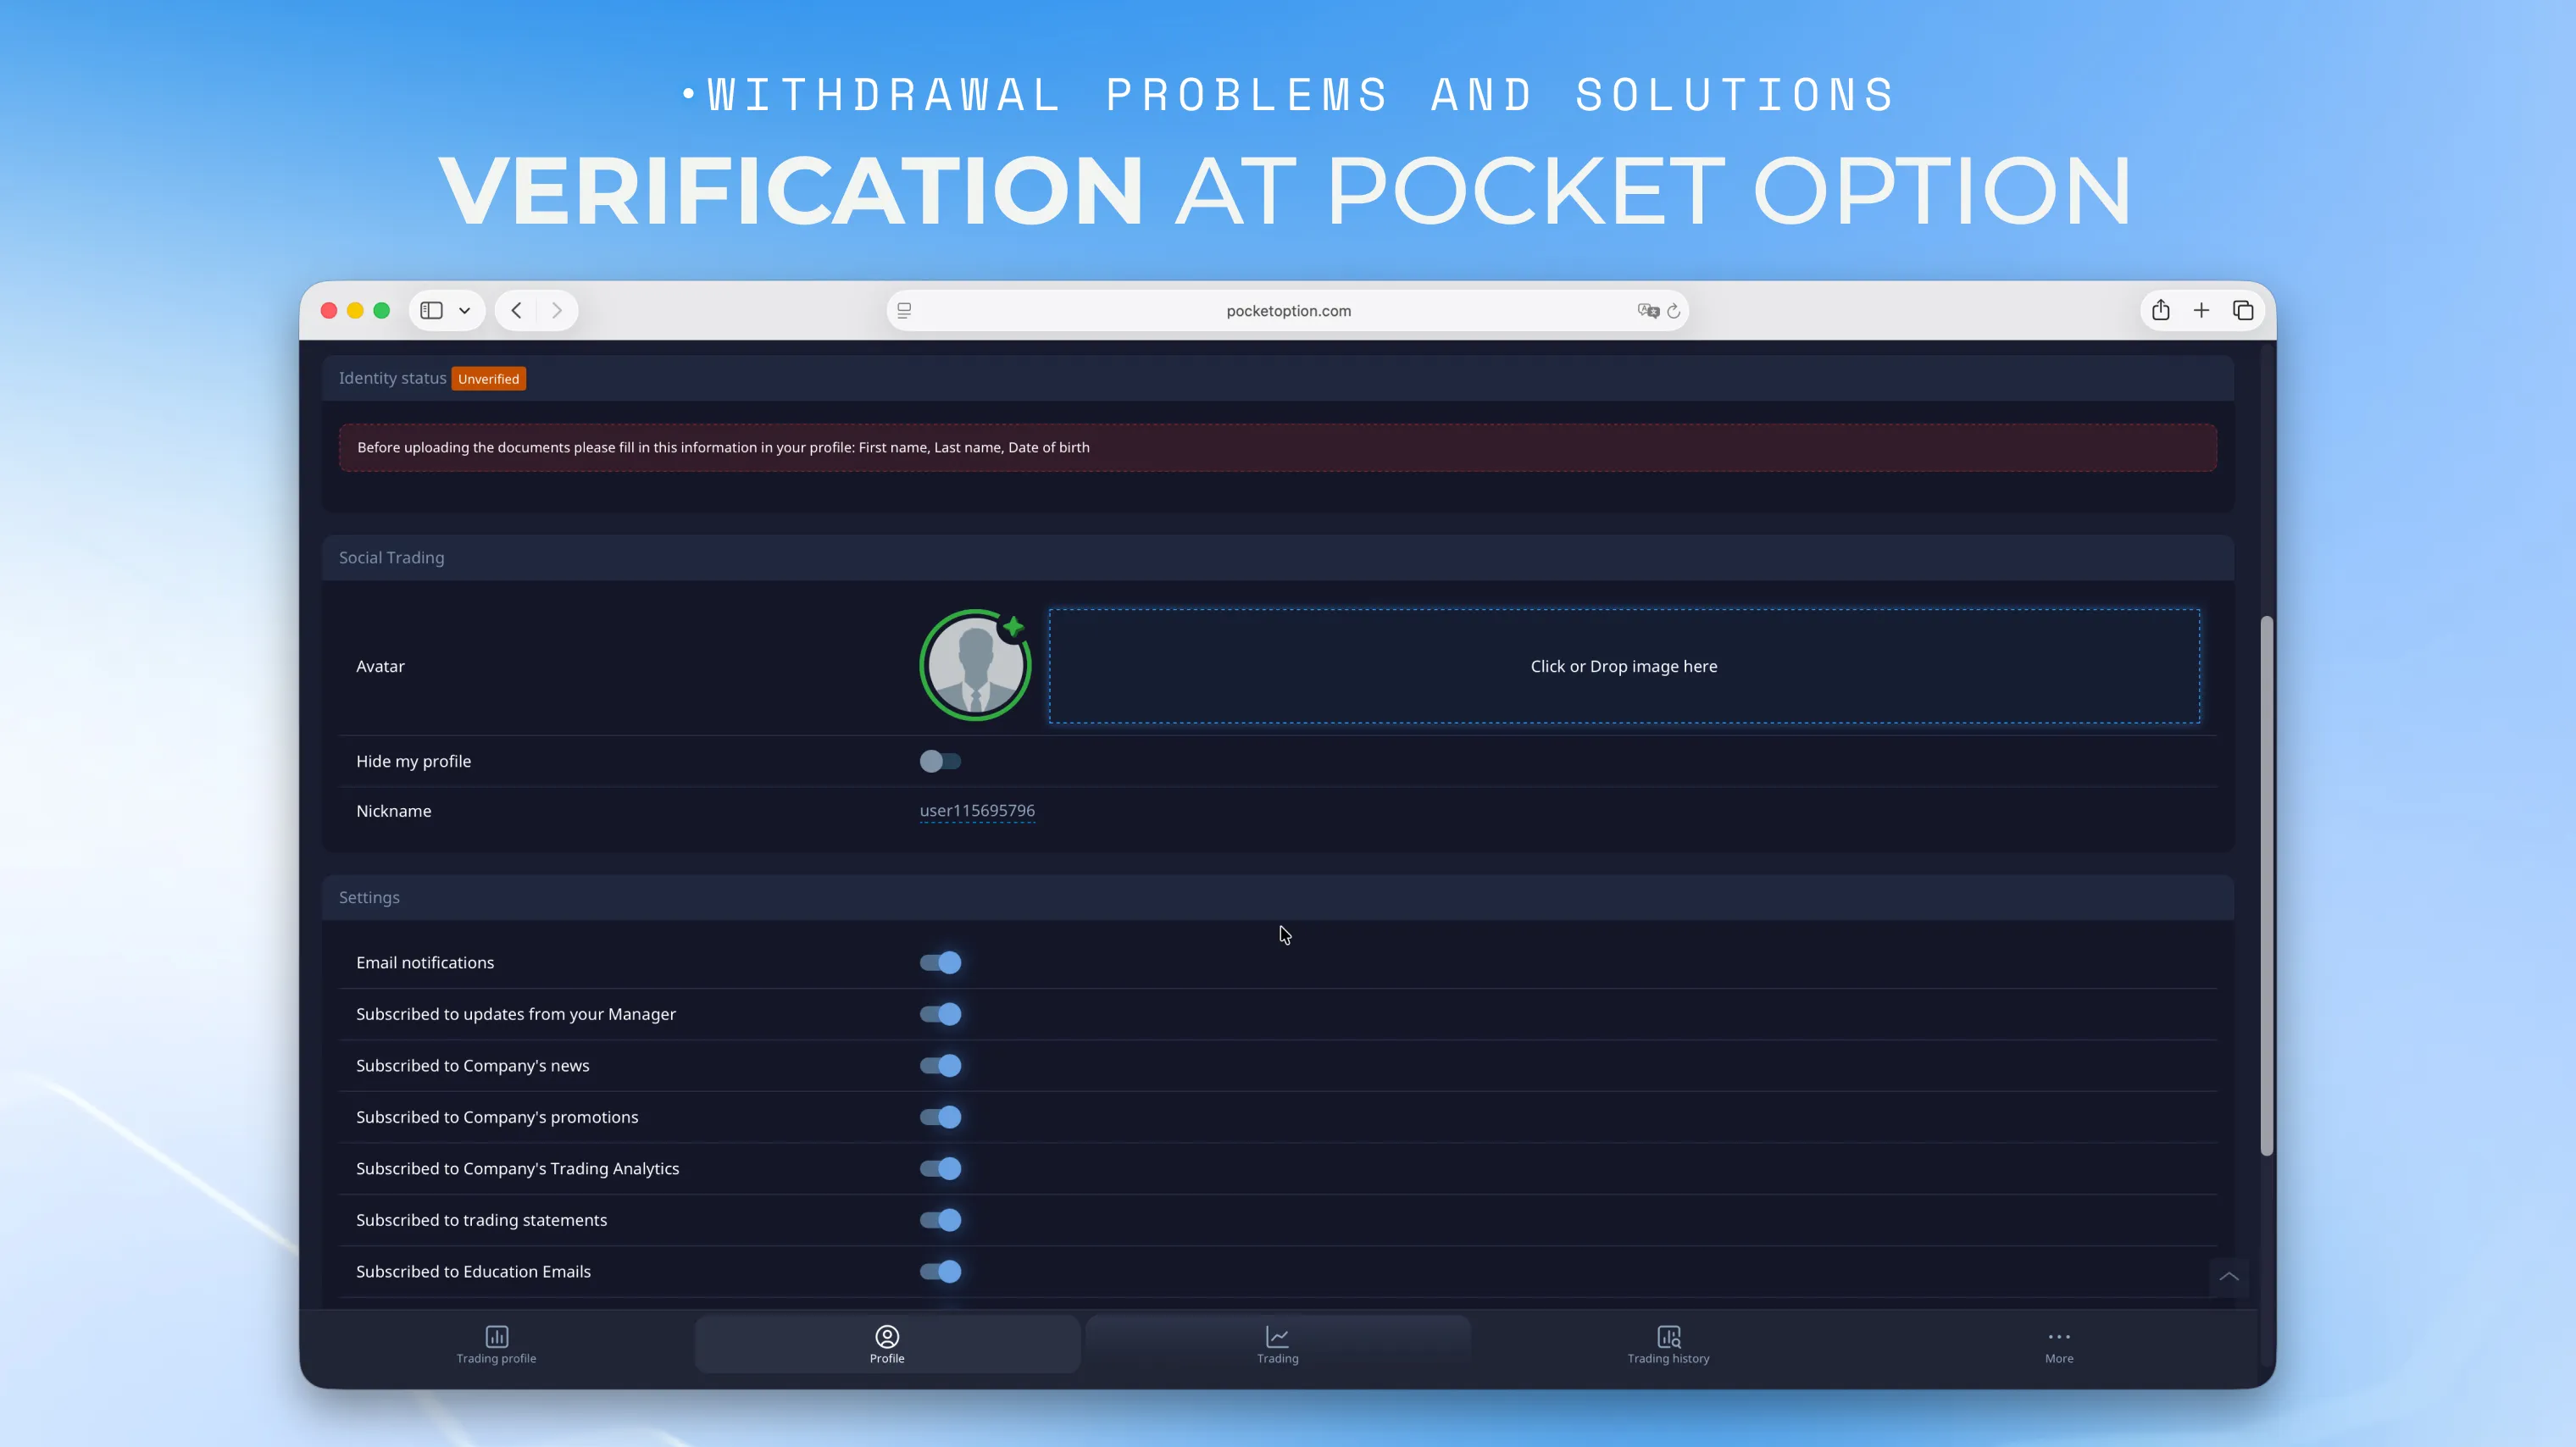Click the Avatar label
Image resolution: width=2576 pixels, height=1447 pixels.
[380, 667]
